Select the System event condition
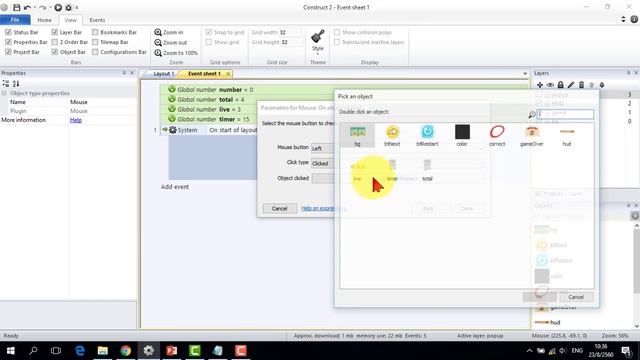The image size is (640, 360). click(183, 130)
